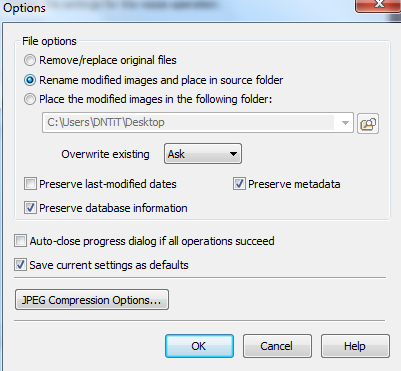The height and width of the screenshot is (371, 401).
Task: Open the Overwrite existing Ask dropdown
Action: (203, 154)
